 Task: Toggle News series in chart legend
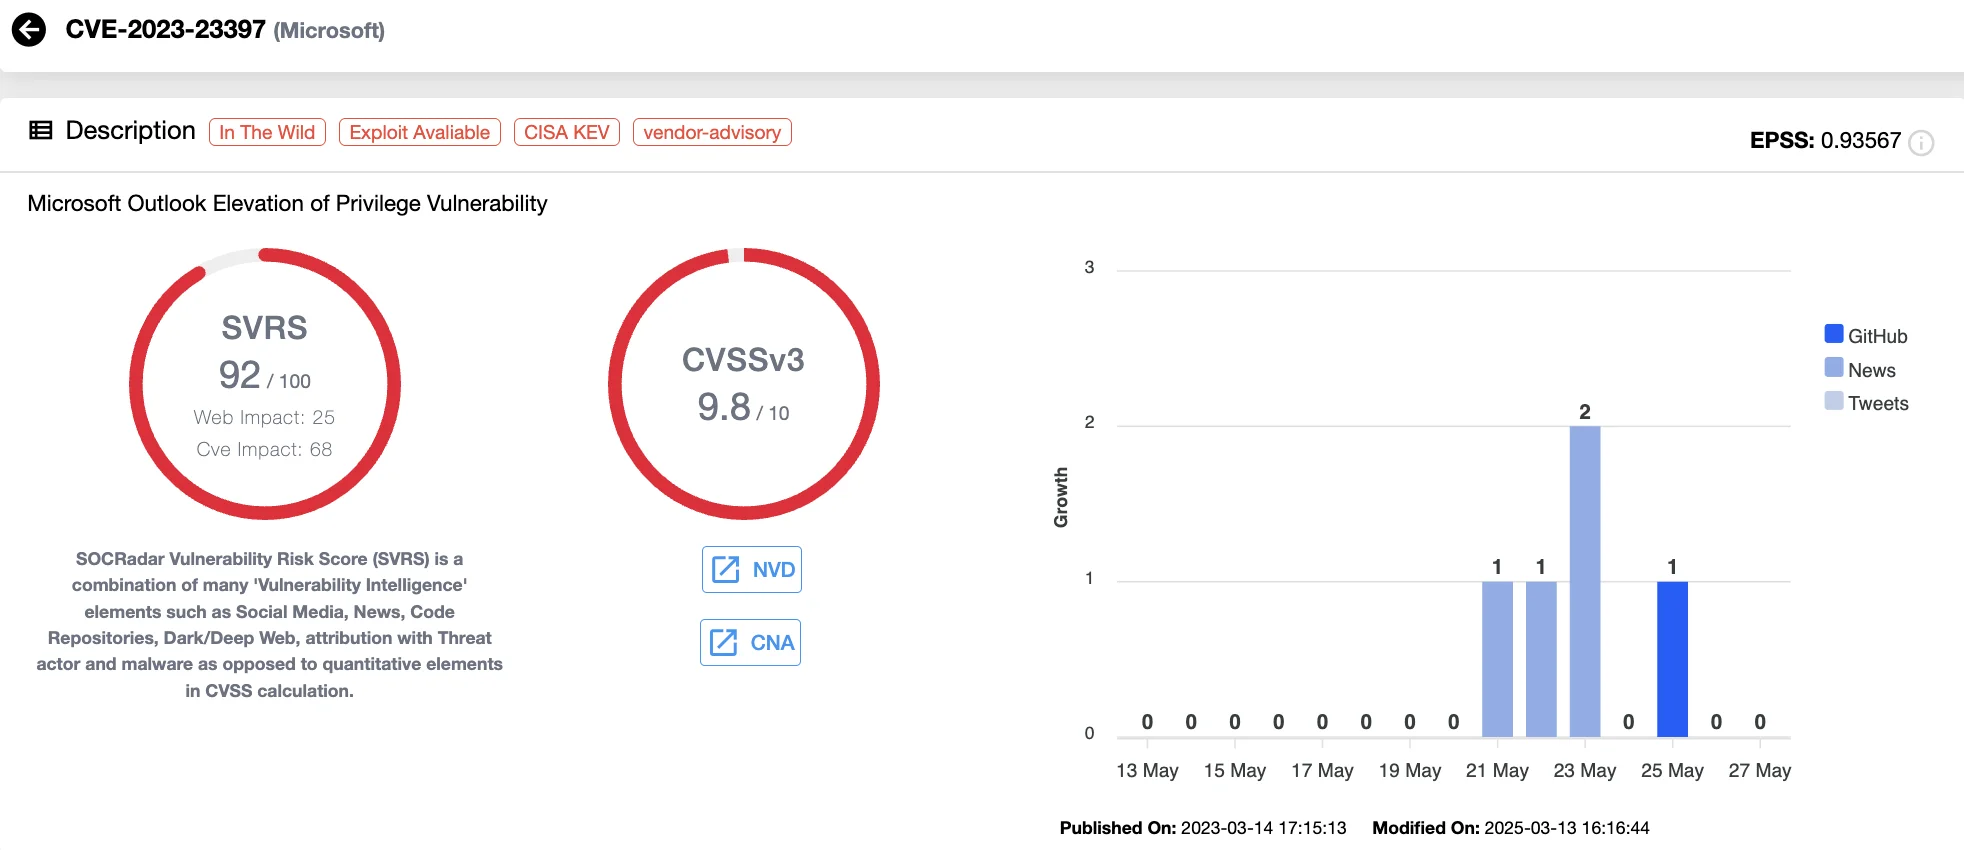pos(1860,370)
